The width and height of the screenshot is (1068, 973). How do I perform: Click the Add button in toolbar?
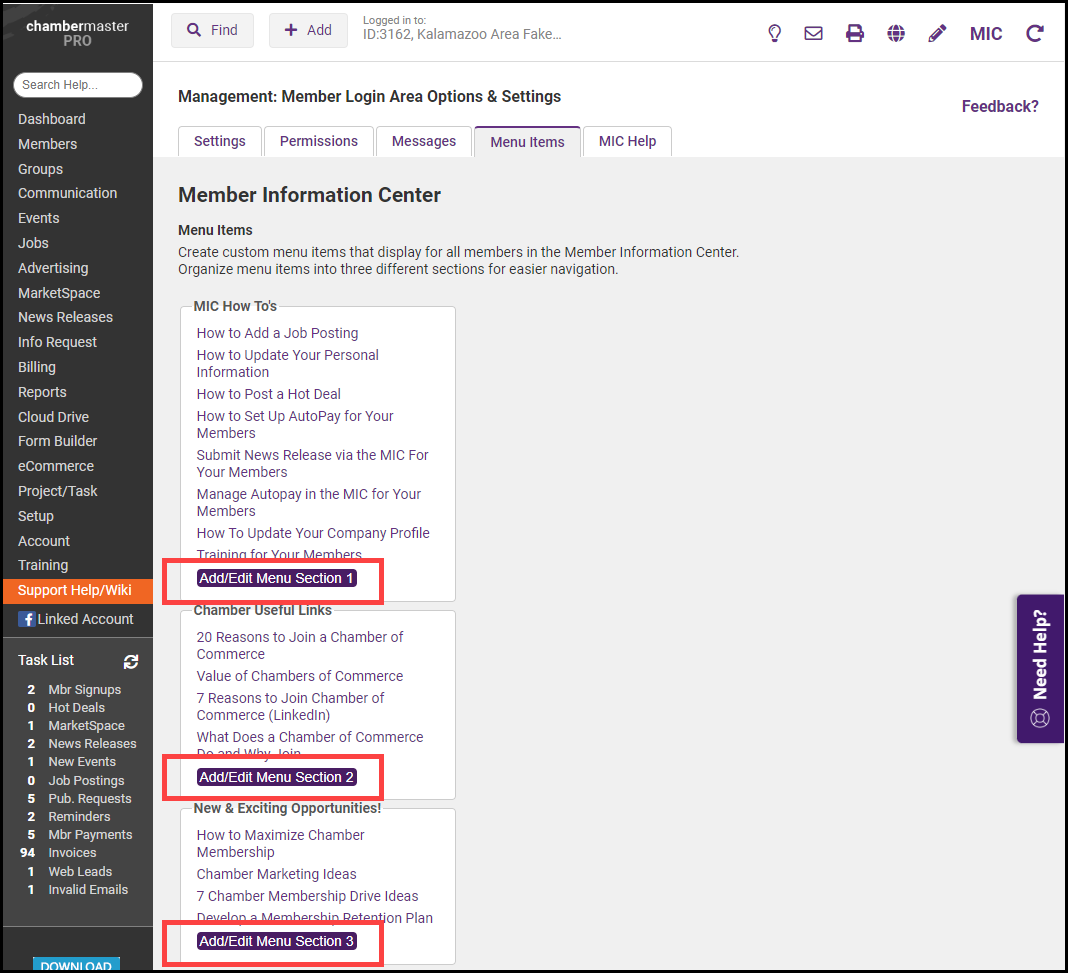point(308,30)
